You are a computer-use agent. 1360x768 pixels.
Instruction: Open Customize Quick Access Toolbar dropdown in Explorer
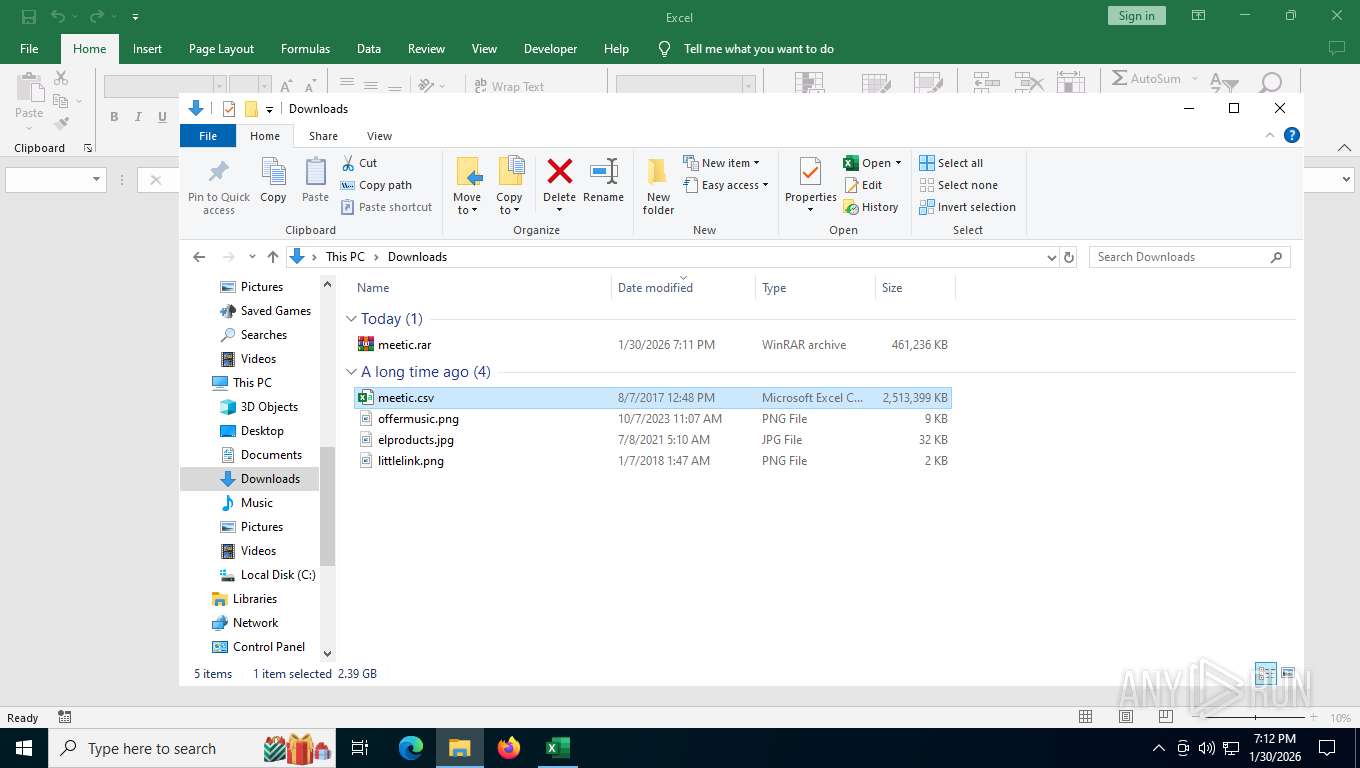pos(269,109)
